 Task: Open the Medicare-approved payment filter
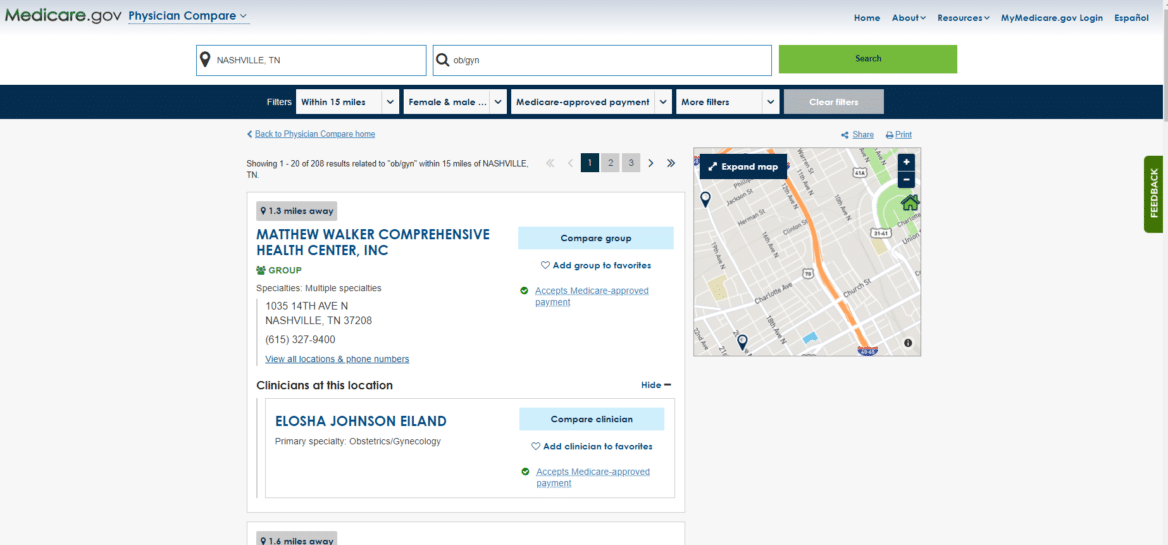pos(591,102)
